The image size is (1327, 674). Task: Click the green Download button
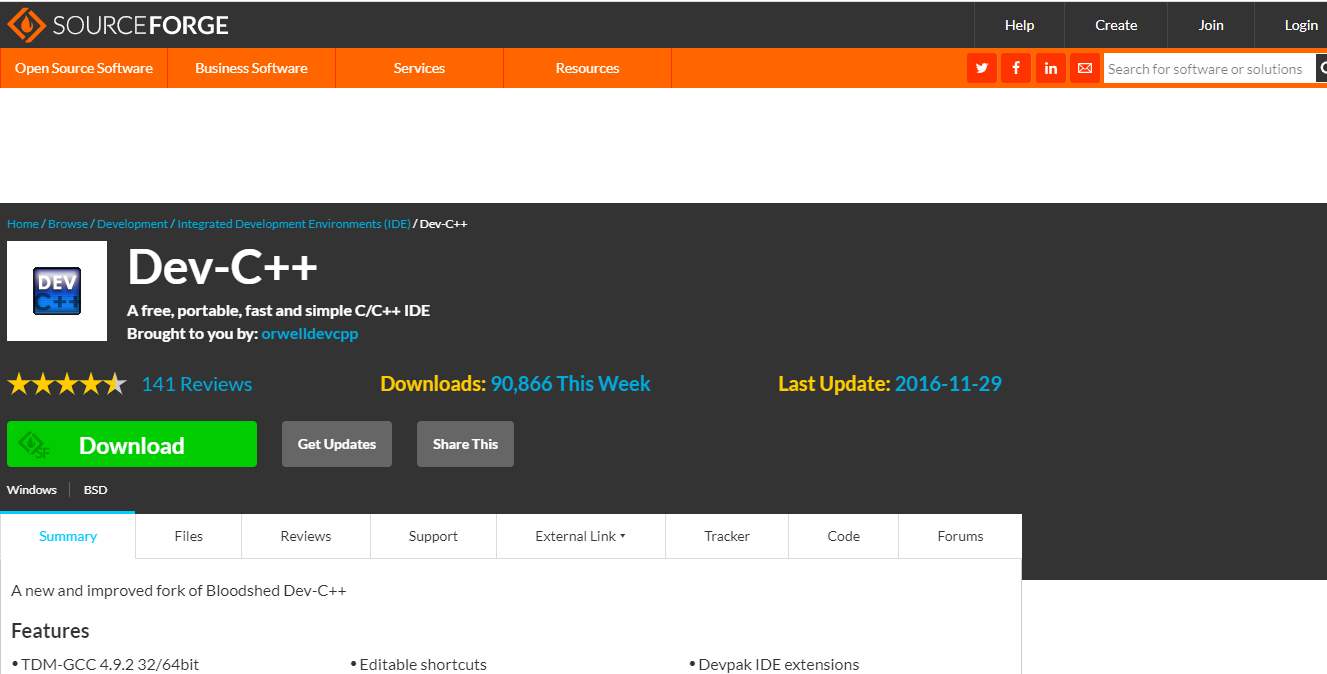pos(132,444)
